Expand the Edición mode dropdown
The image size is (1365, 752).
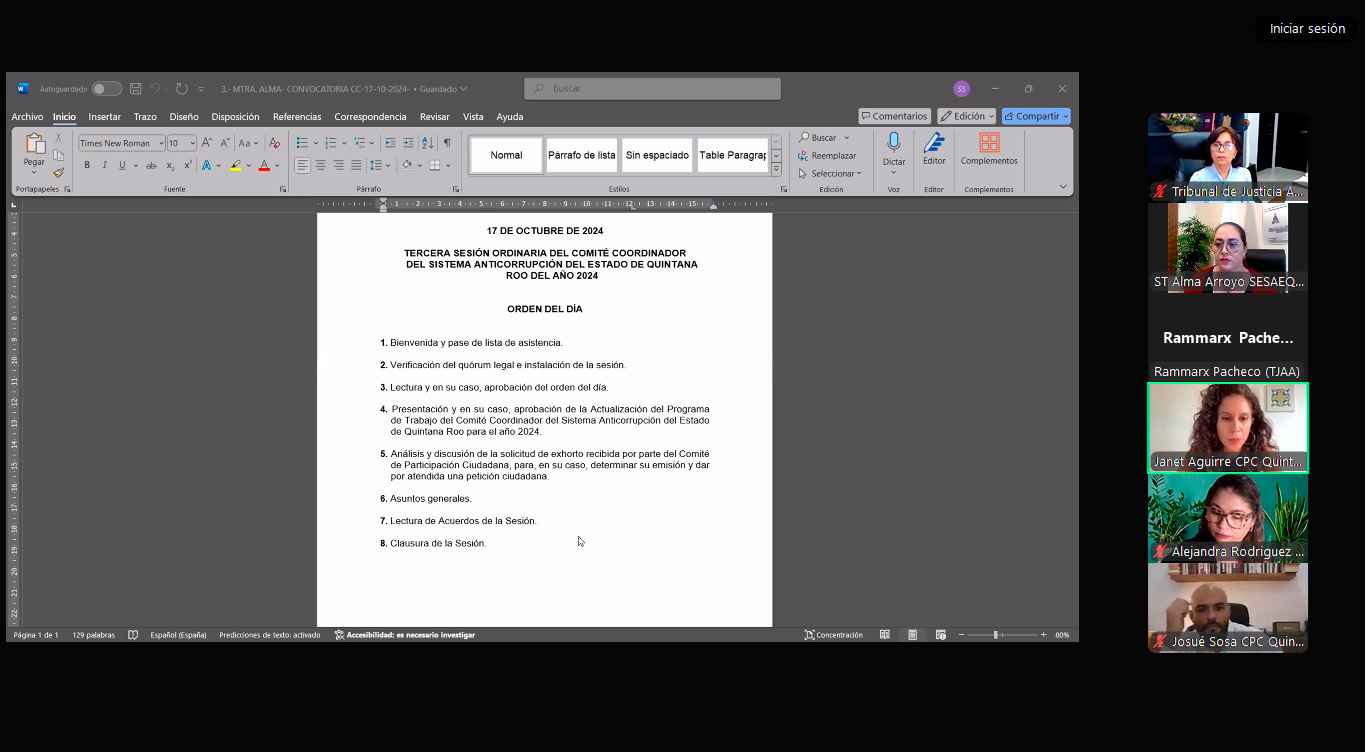tap(966, 116)
